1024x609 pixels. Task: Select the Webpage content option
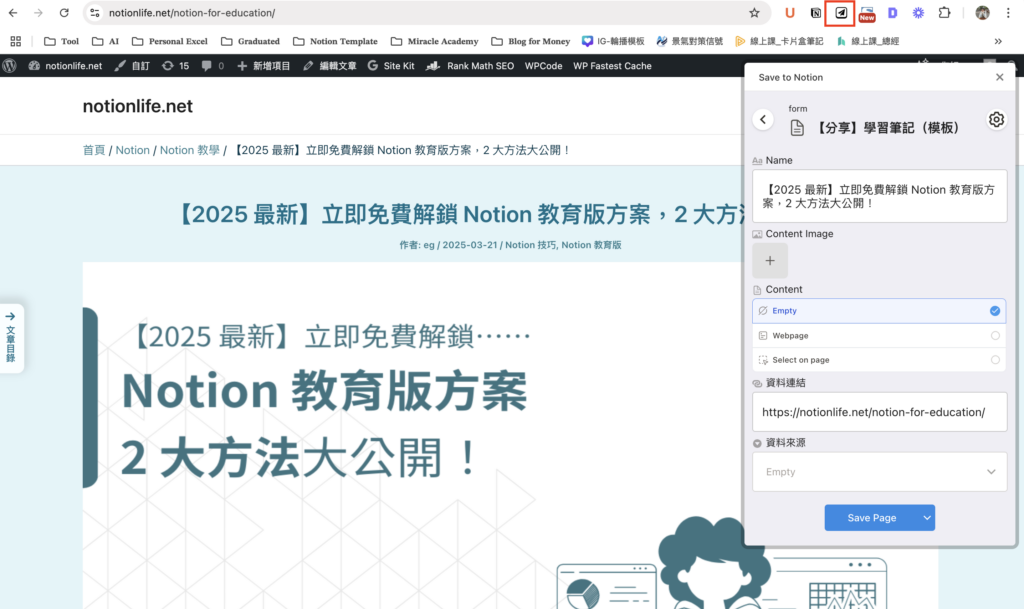coord(879,335)
